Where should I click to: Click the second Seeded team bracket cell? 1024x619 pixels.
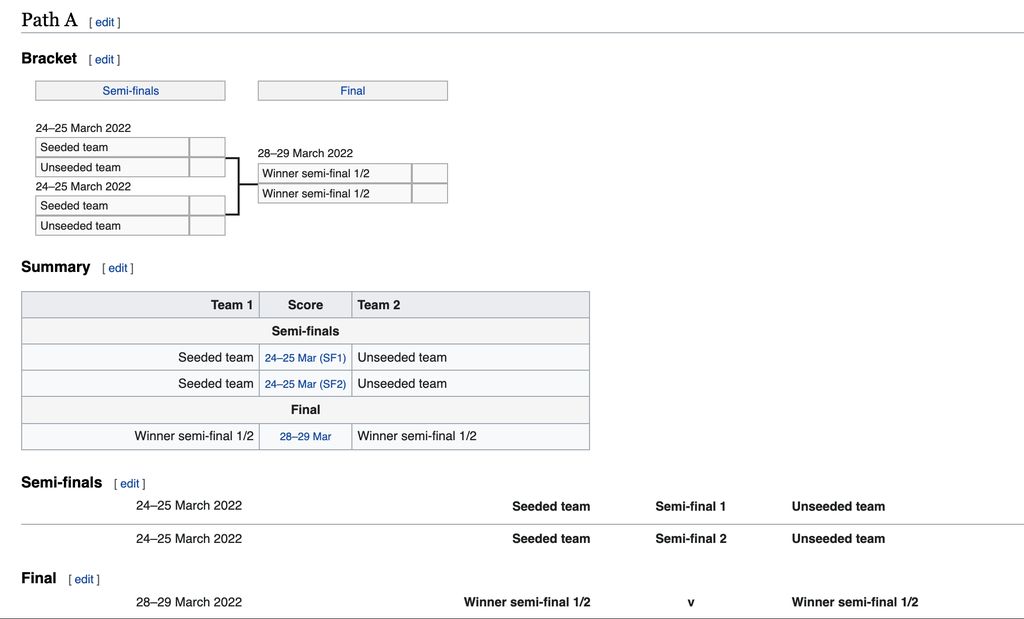coord(112,206)
